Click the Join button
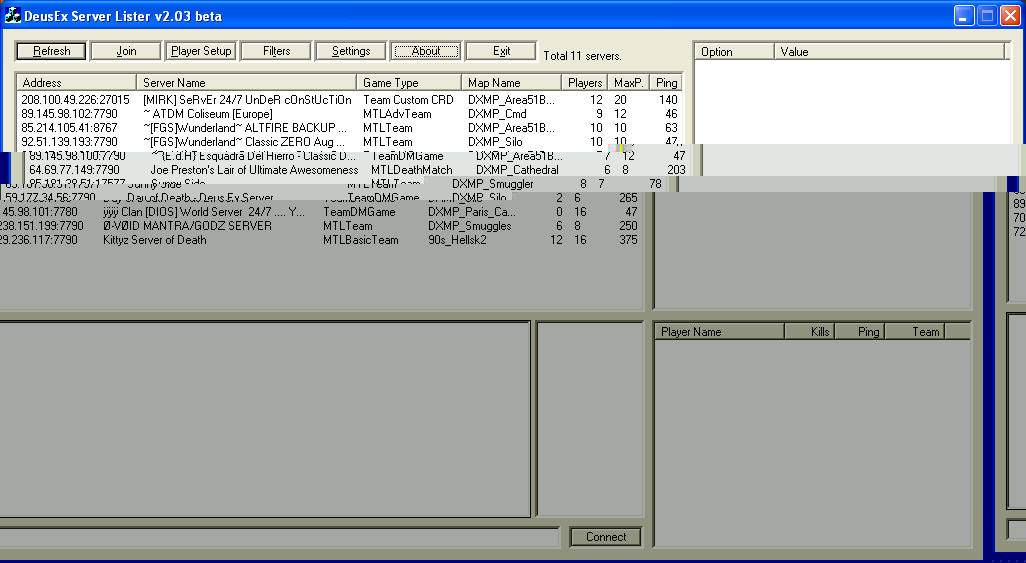This screenshot has width=1026, height=563. (126, 51)
